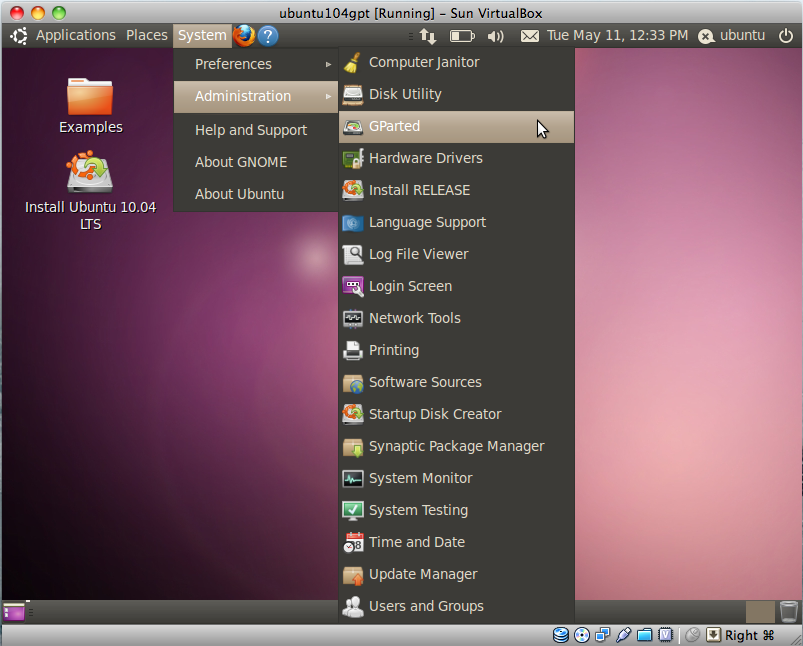
Task: Click the Language Support flag icon
Action: coord(353,222)
